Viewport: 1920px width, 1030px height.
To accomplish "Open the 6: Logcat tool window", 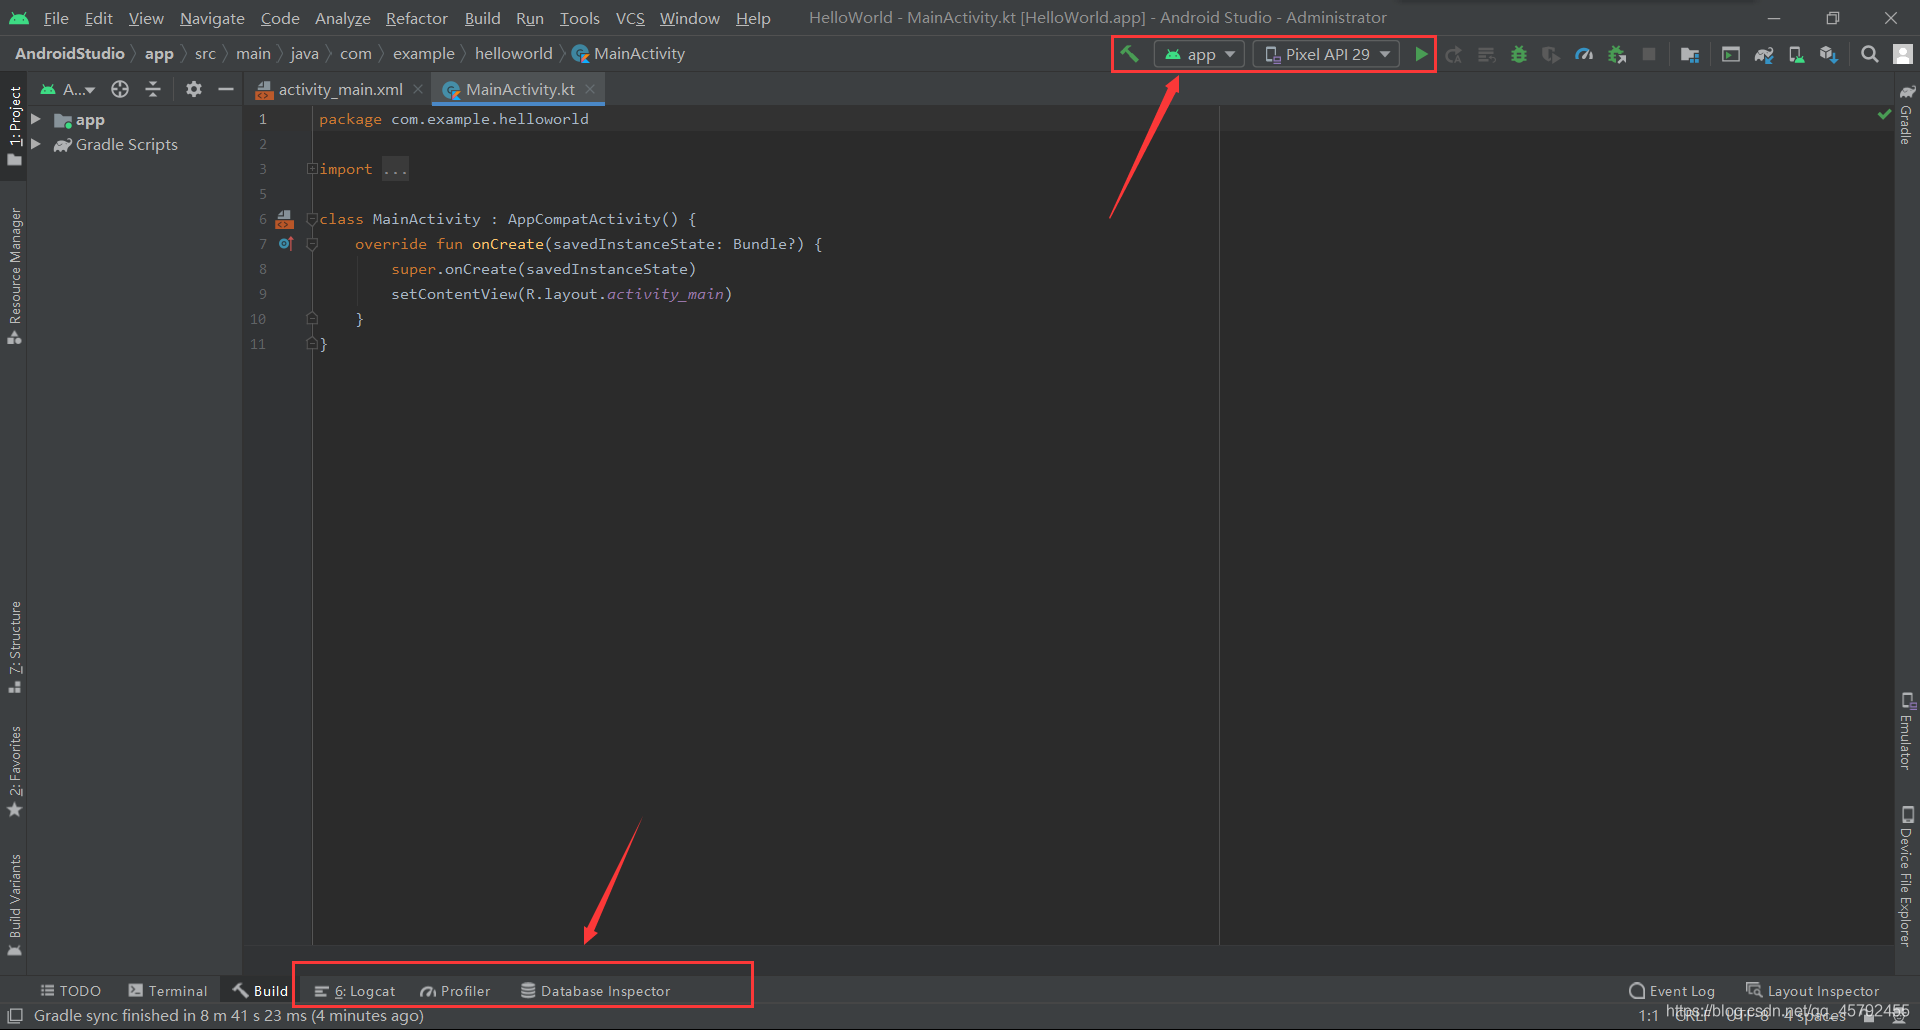I will pyautogui.click(x=355, y=991).
